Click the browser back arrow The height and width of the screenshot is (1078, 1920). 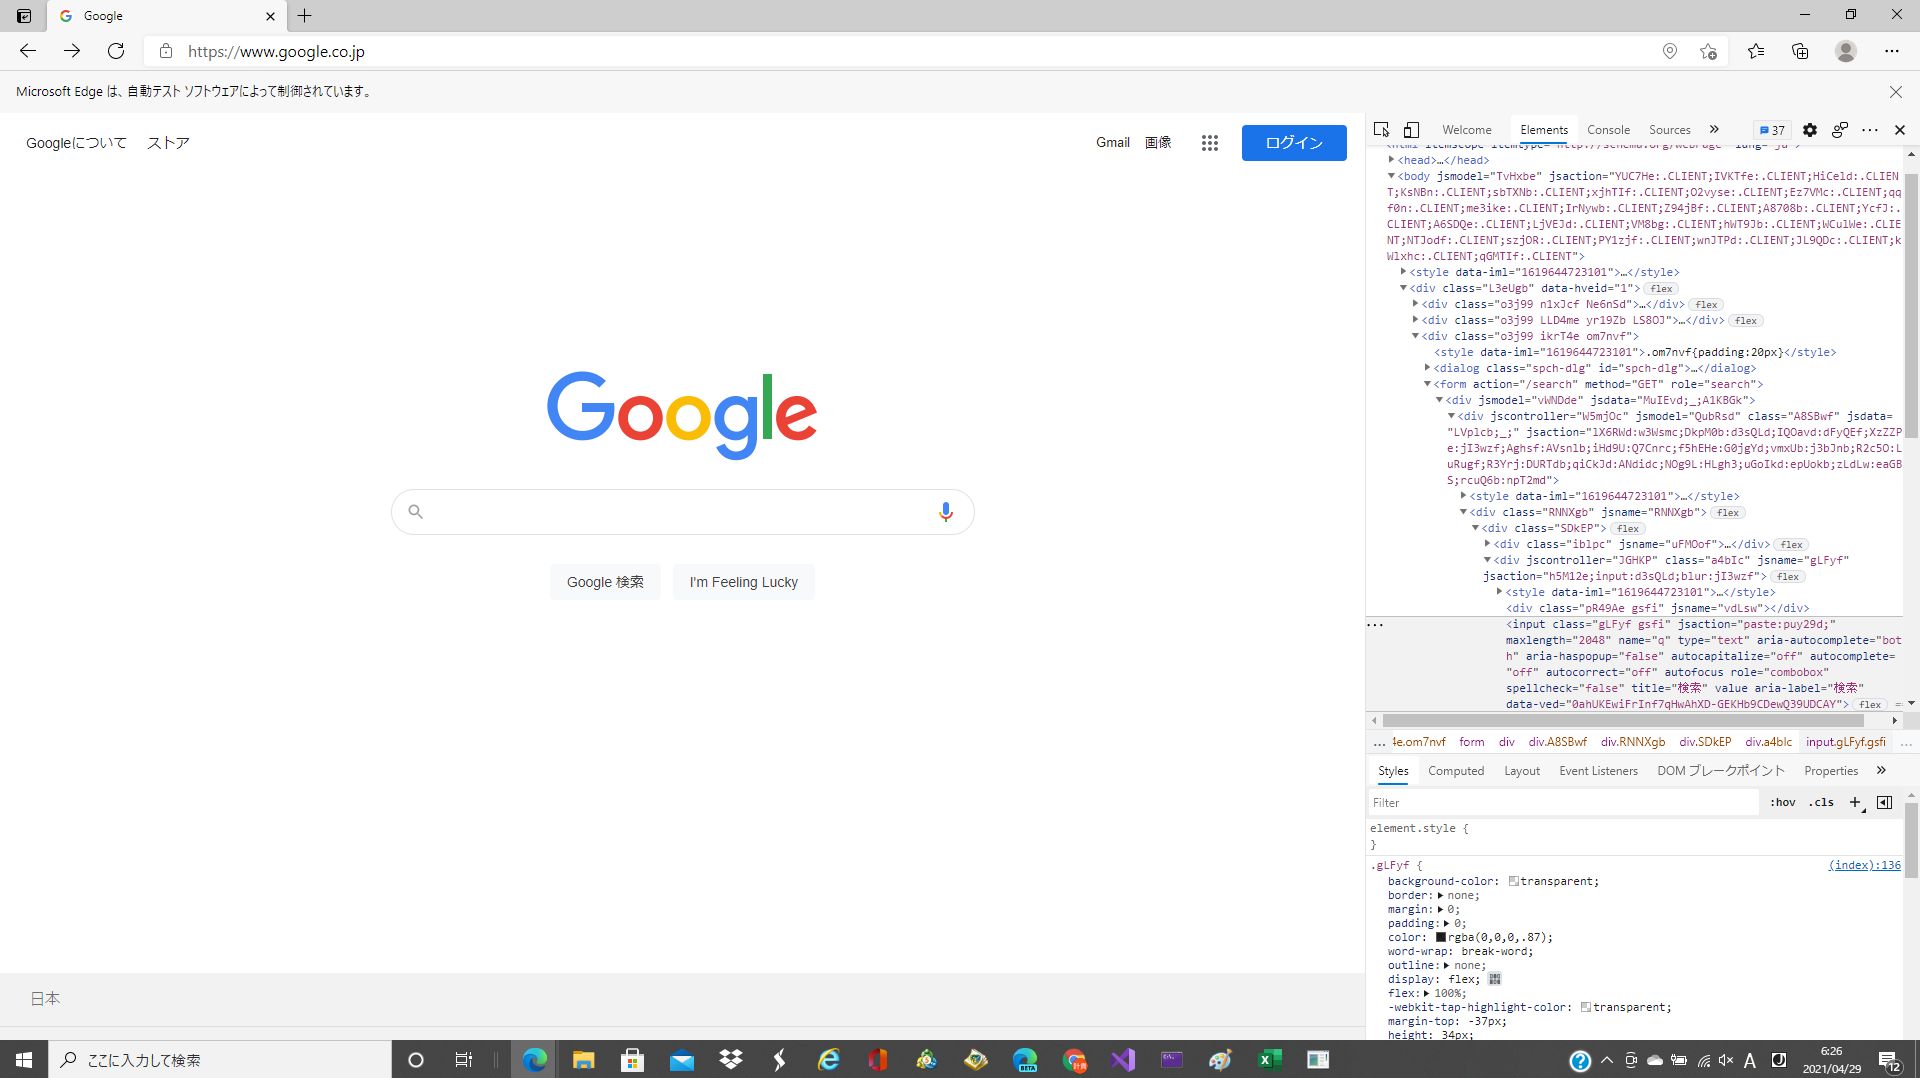pyautogui.click(x=28, y=51)
